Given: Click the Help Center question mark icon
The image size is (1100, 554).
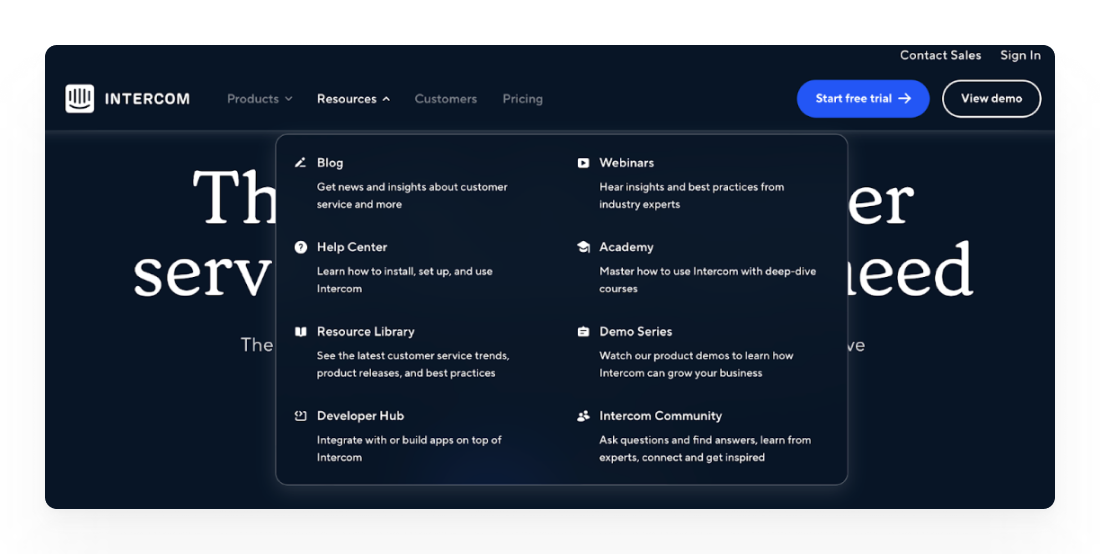Looking at the screenshot, I should click(x=301, y=247).
